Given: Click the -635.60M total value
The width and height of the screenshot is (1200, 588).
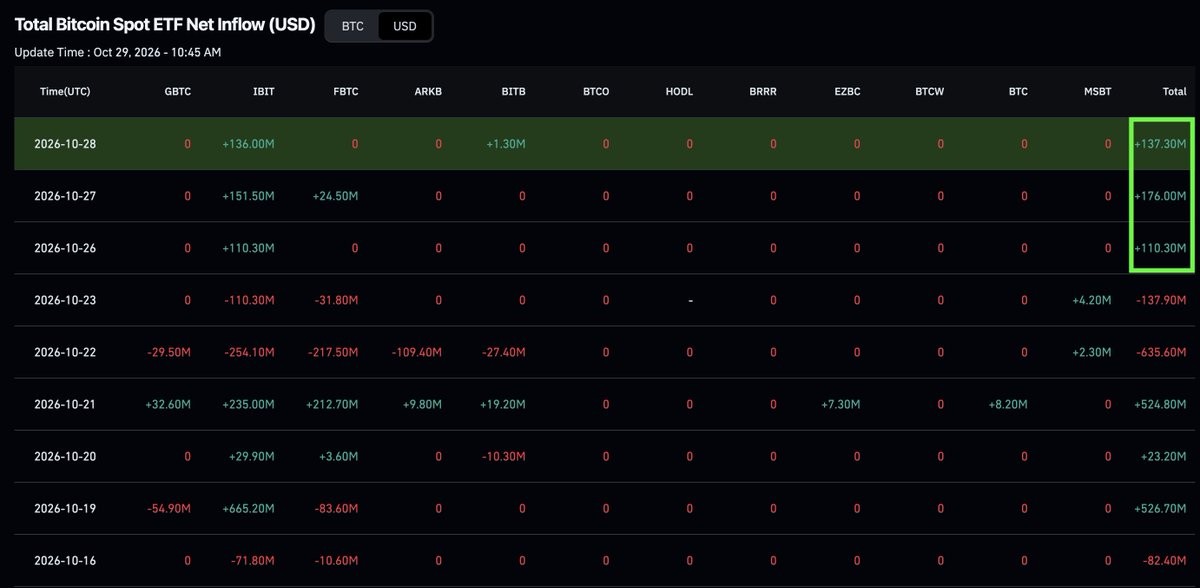Looking at the screenshot, I should [1161, 352].
